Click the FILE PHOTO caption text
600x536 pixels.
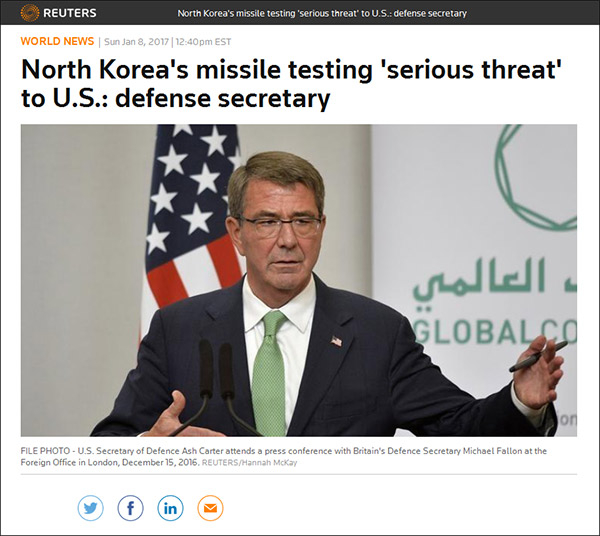[284, 456]
